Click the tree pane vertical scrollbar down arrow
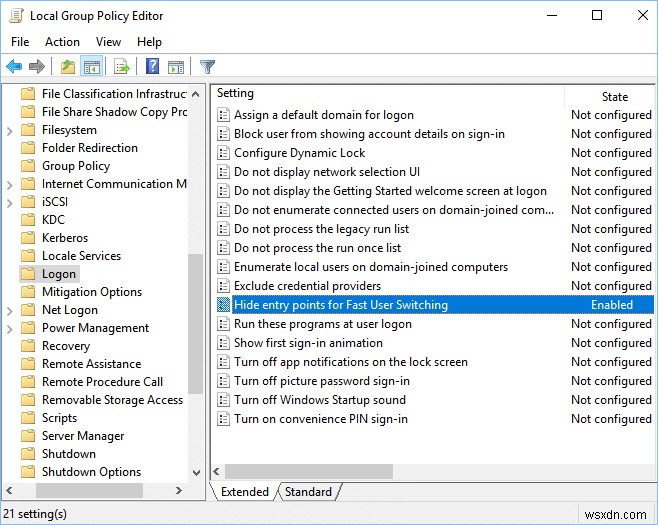 (x=196, y=475)
